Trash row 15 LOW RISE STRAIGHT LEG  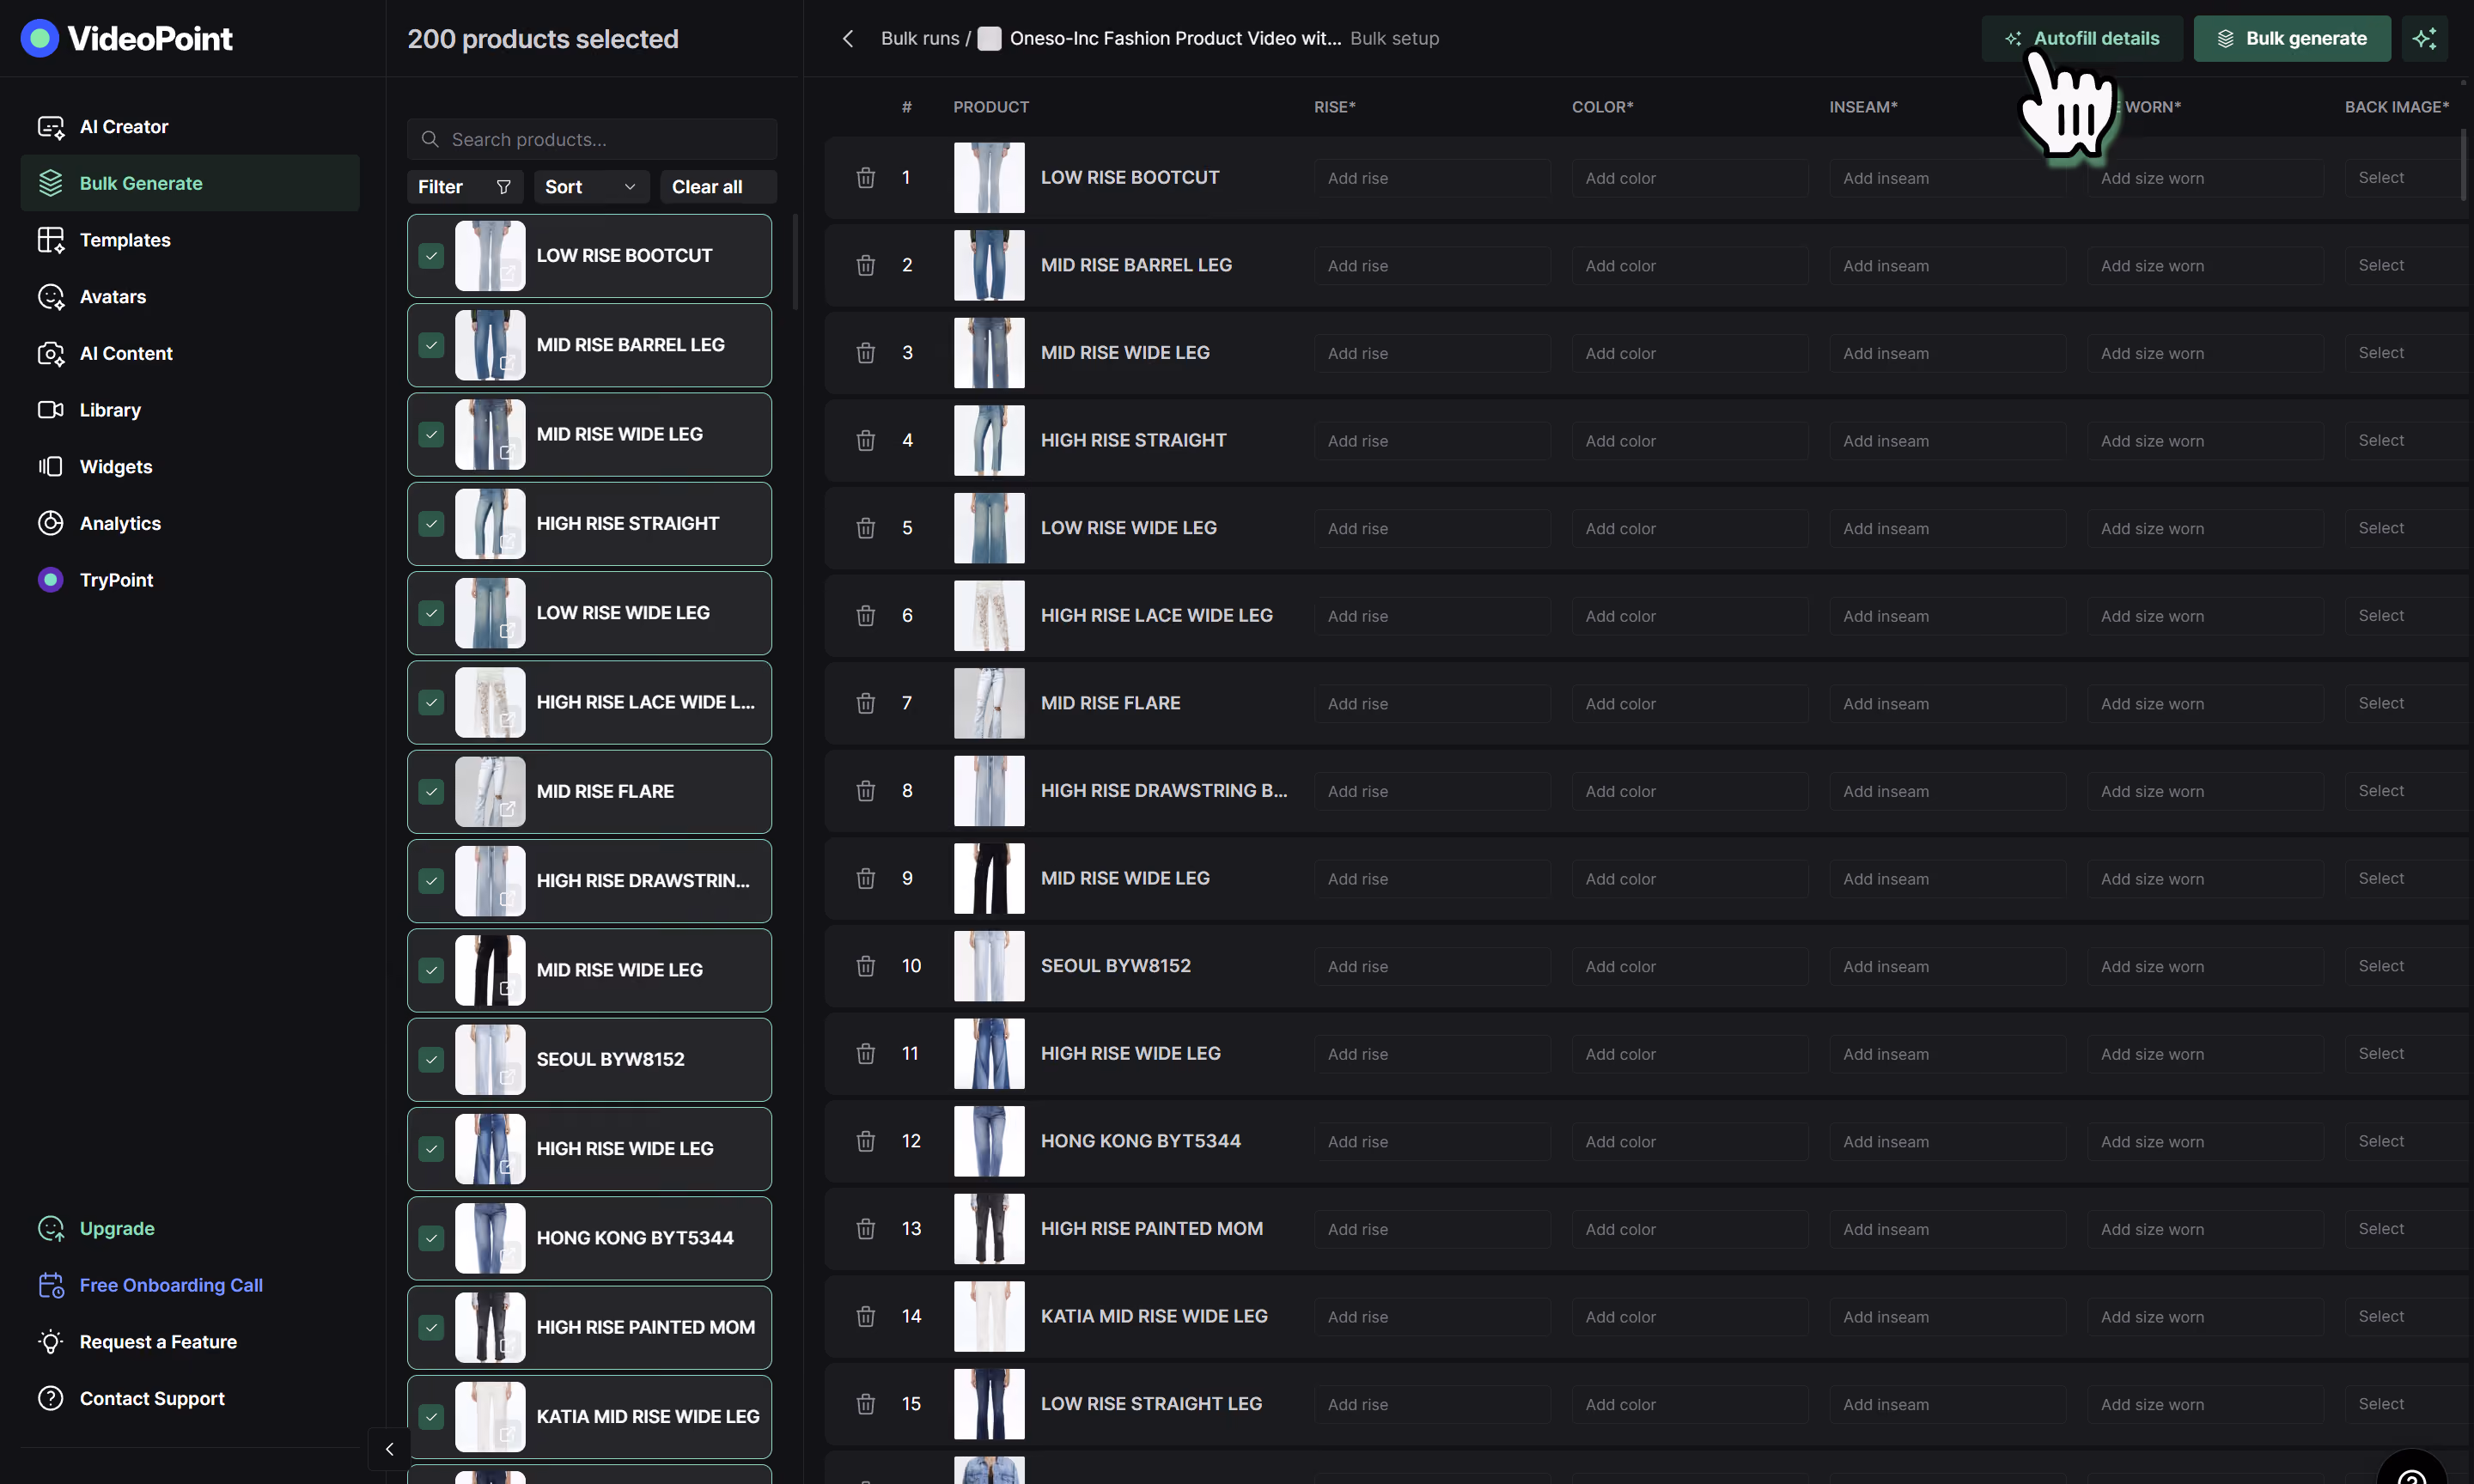point(866,1404)
